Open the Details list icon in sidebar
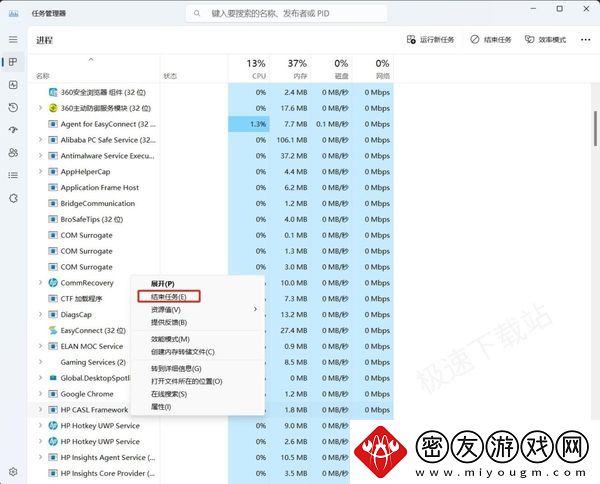 (x=13, y=175)
